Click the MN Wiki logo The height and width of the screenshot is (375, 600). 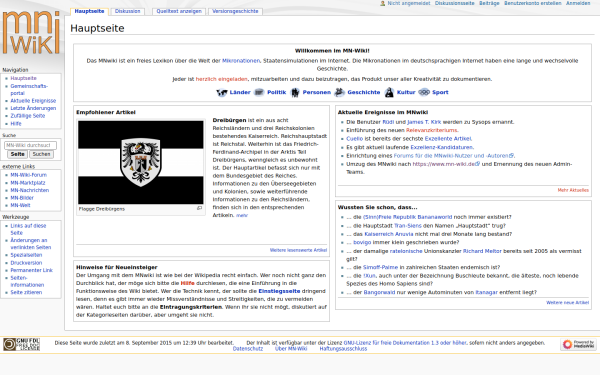(31, 32)
